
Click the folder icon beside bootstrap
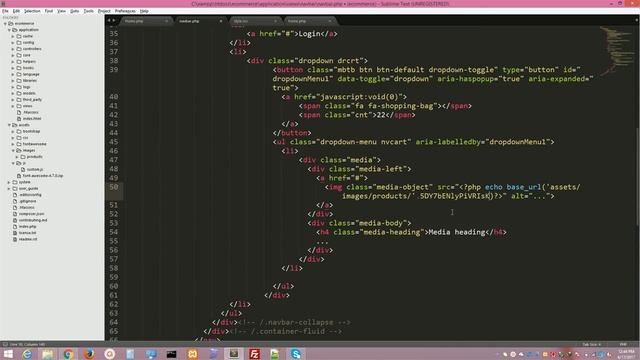[x=19, y=131]
